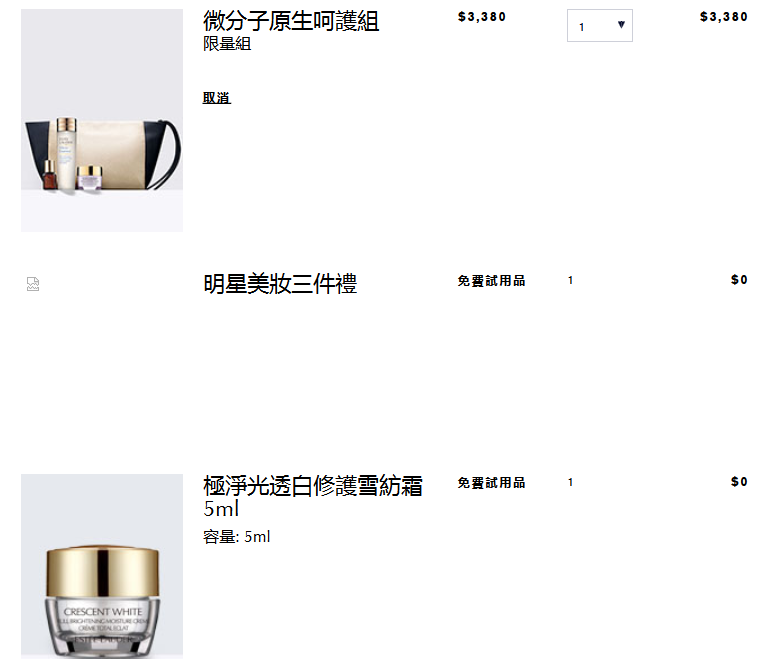Click the $0 total for 極淨光透白修護雪紡霜
Viewport: 769px width, 659px height.
coord(739,482)
